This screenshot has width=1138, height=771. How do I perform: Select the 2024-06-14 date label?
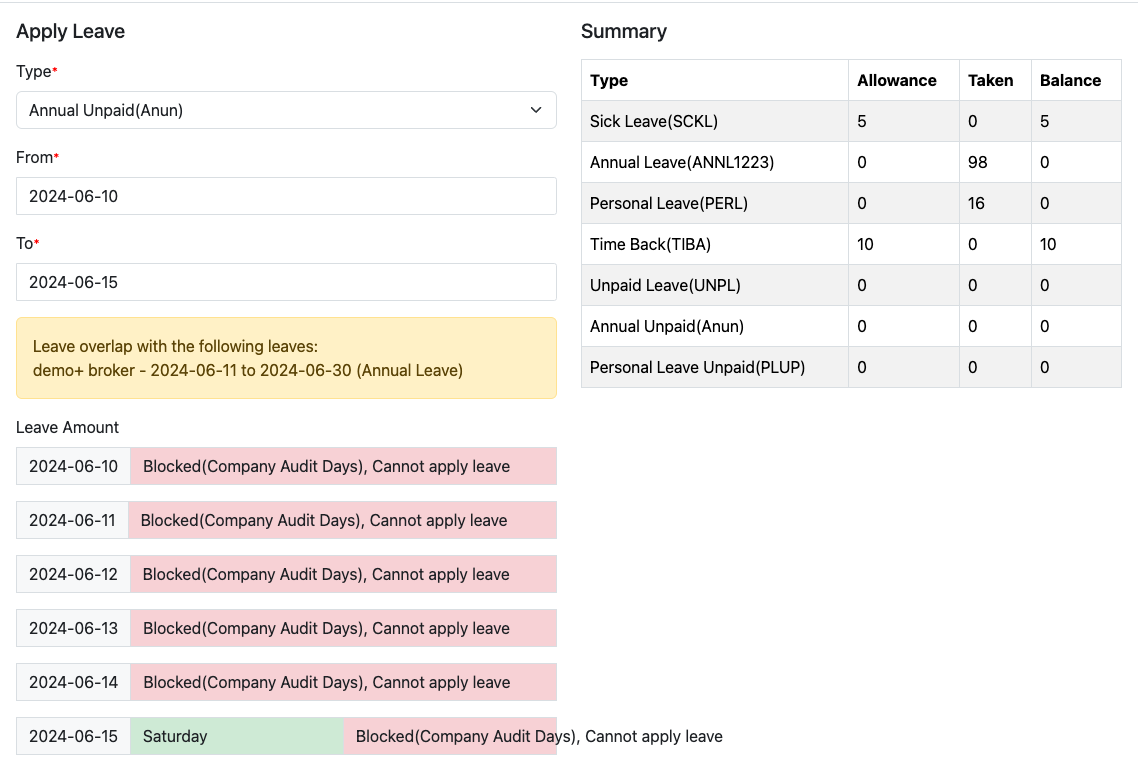click(x=73, y=682)
